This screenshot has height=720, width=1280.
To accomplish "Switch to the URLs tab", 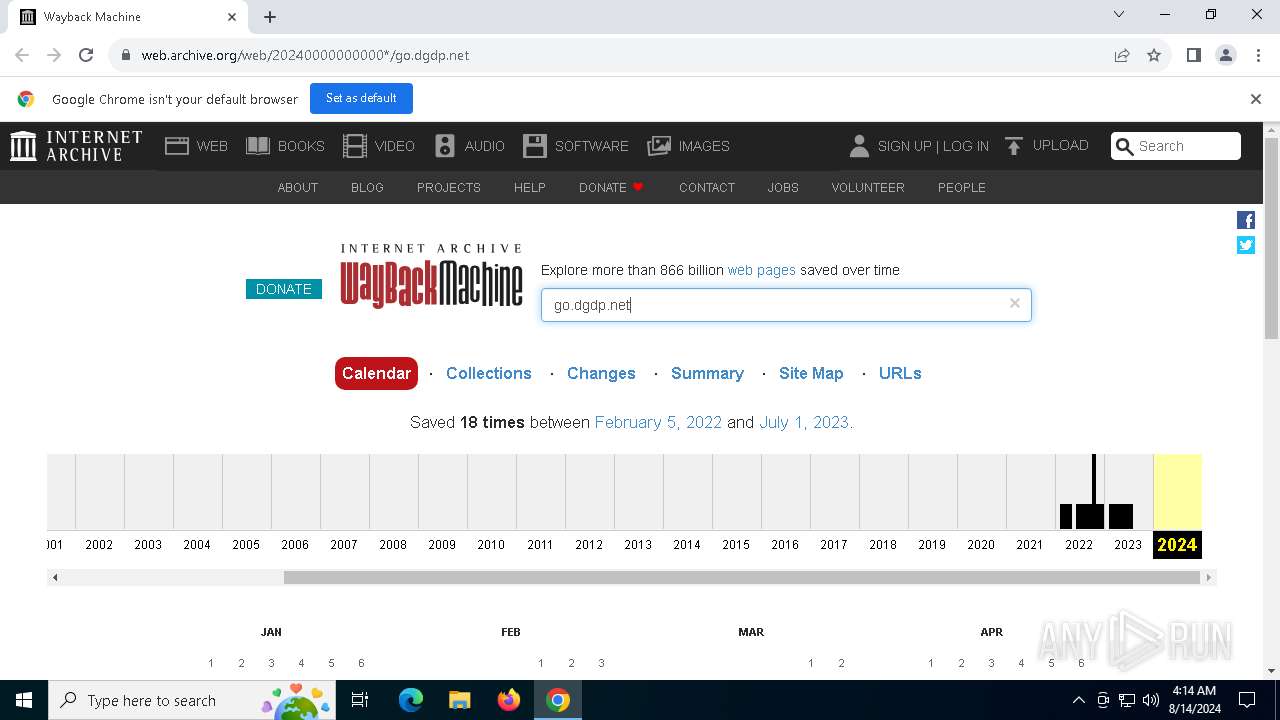I will pyautogui.click(x=900, y=373).
